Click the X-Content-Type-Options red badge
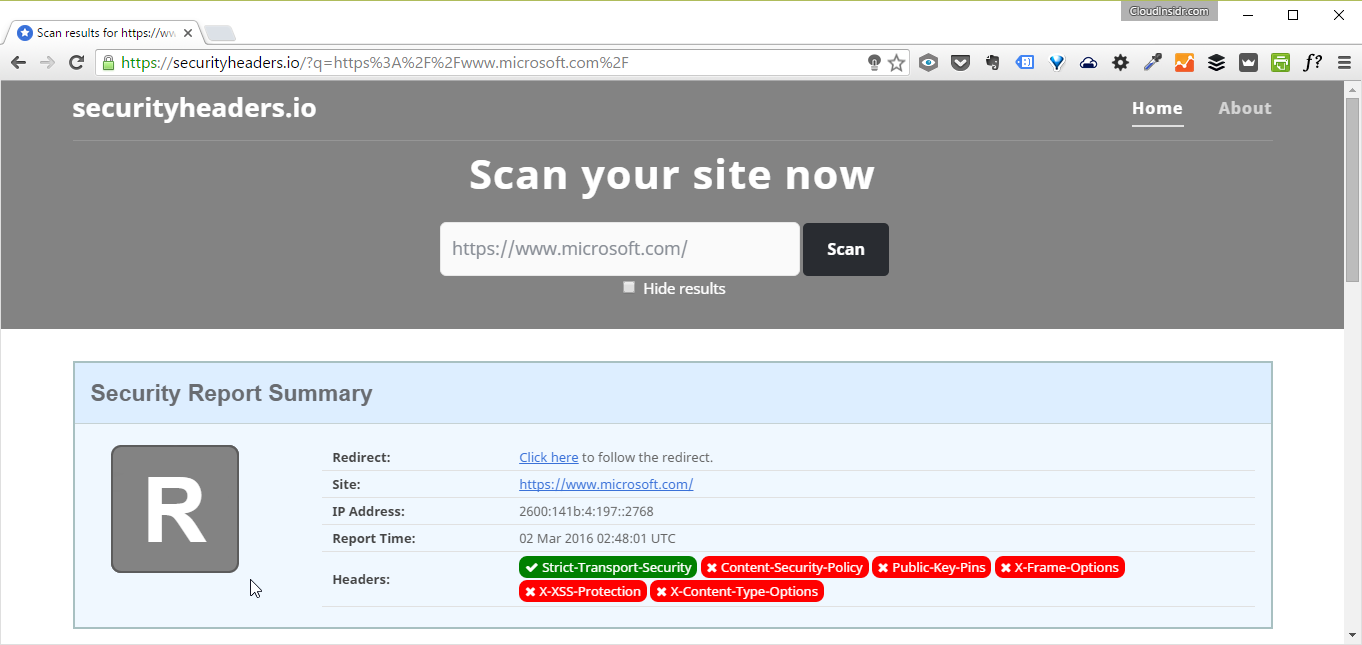The image size is (1362, 645). 737,591
